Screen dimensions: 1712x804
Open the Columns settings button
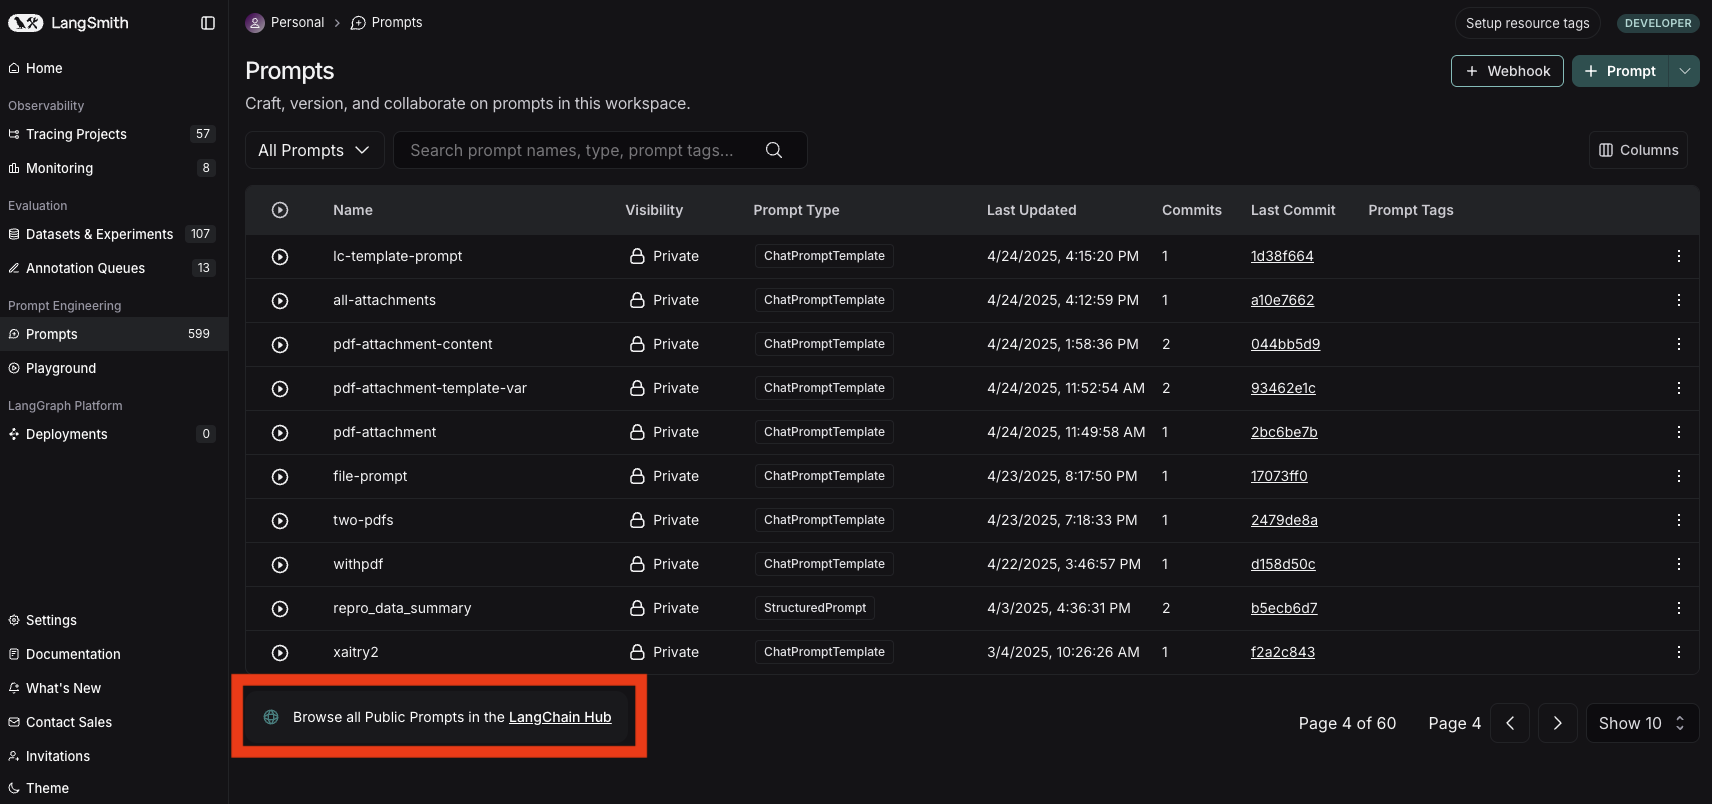[1638, 150]
